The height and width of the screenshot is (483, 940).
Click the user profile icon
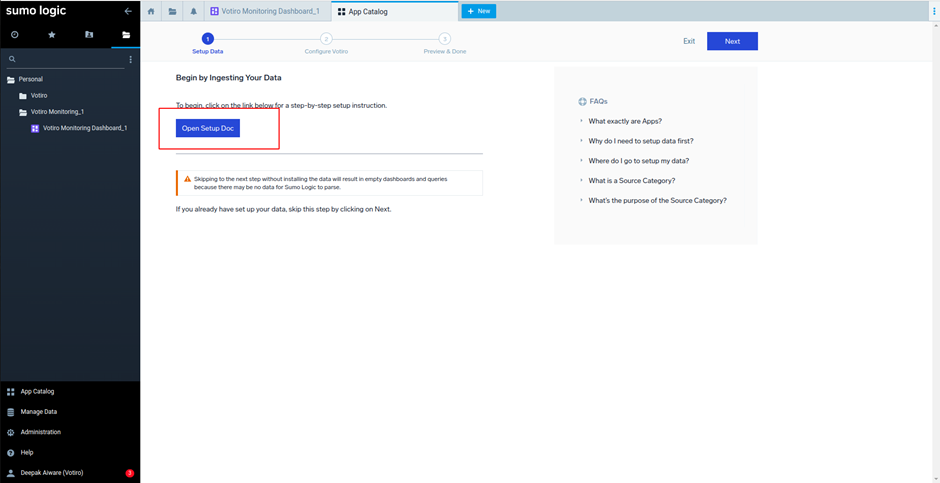coord(10,473)
